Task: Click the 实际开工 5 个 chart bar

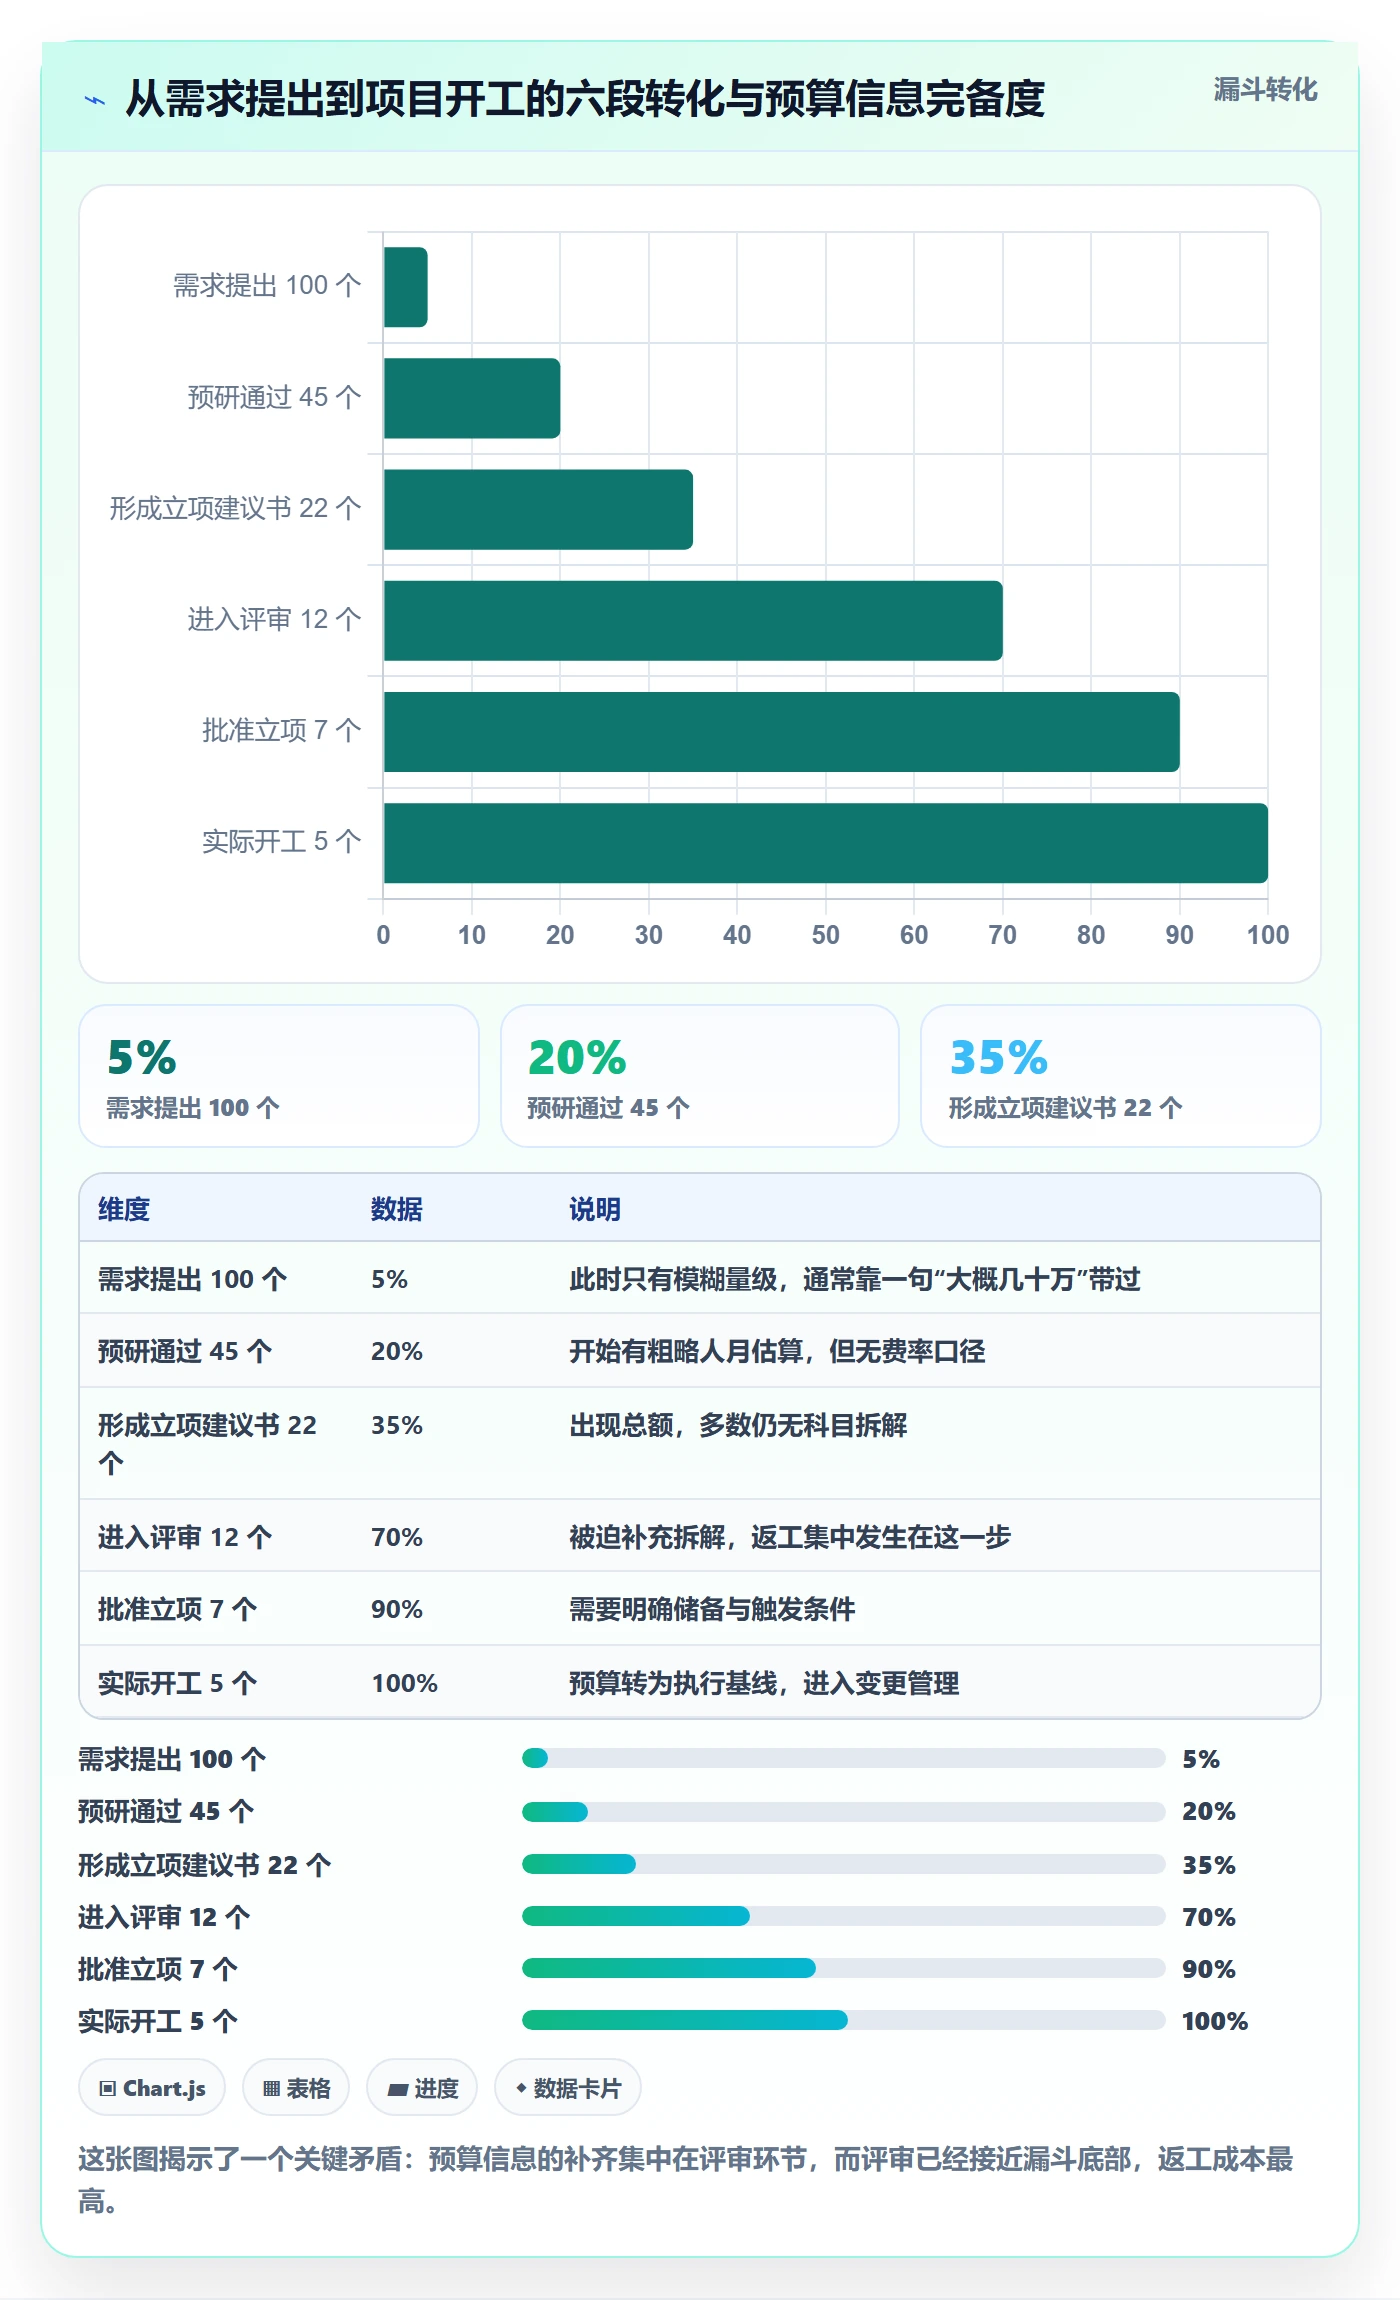Action: pyautogui.click(x=826, y=843)
